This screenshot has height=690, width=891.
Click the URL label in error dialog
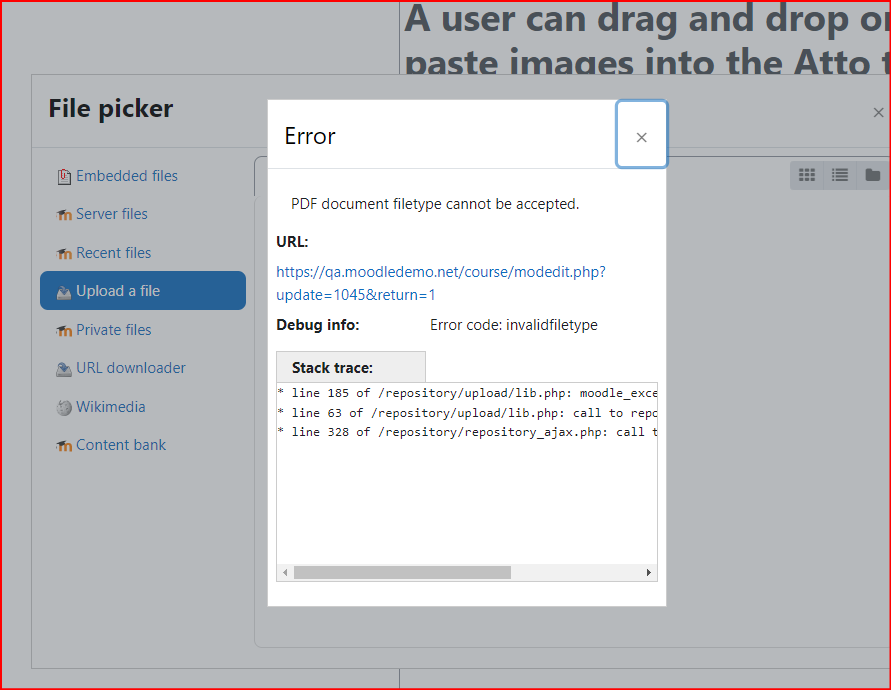(x=292, y=242)
